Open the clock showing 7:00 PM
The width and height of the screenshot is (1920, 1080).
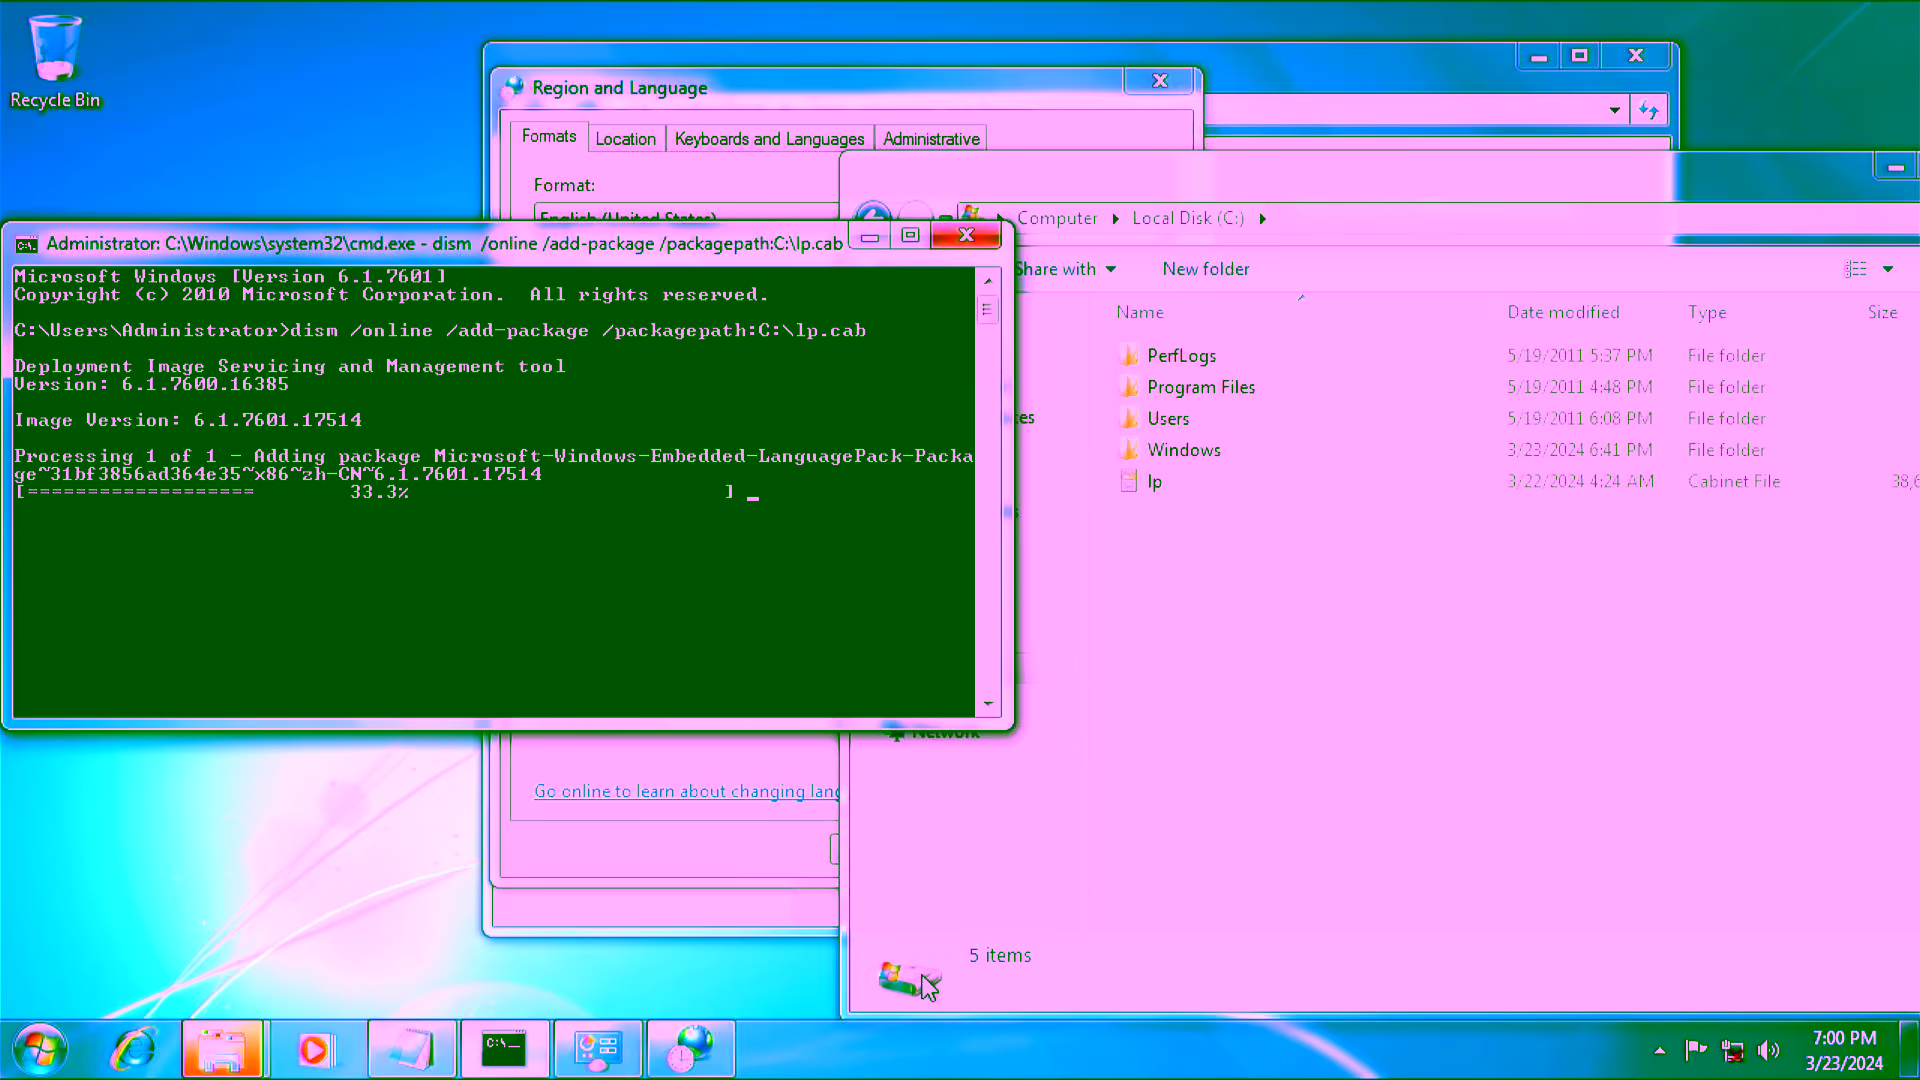coord(1844,1050)
